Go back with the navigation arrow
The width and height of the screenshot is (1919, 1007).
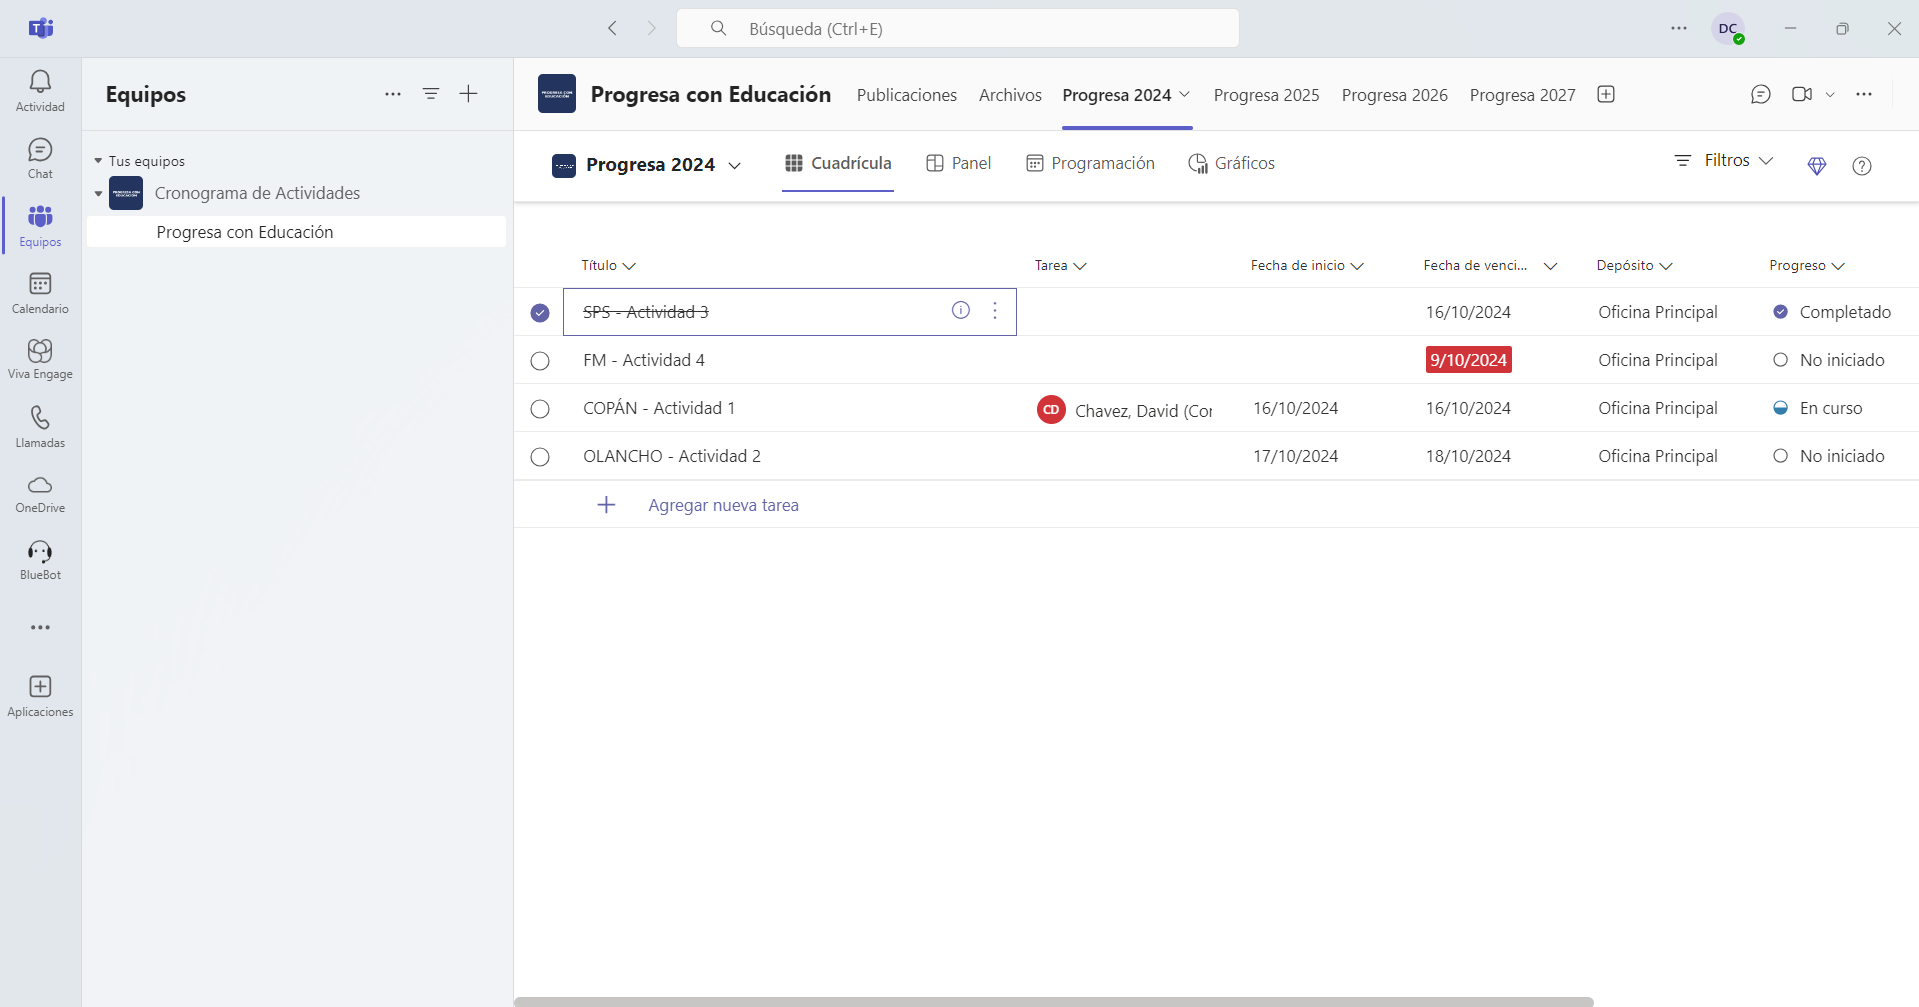point(613,28)
